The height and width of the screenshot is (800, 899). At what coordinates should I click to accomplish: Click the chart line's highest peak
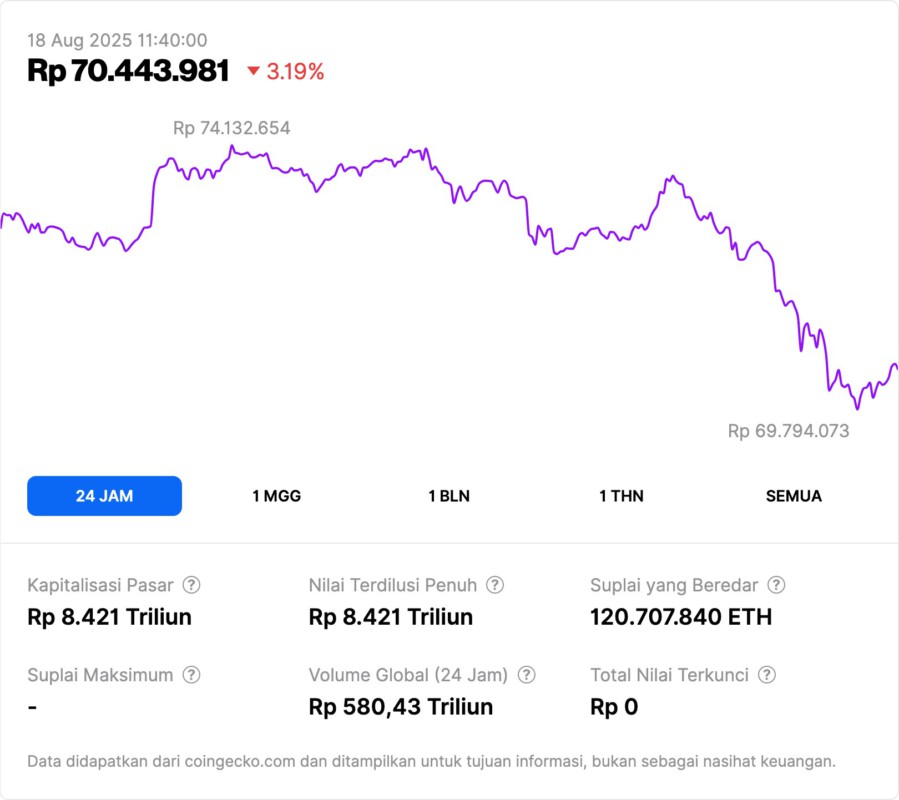coord(232,147)
